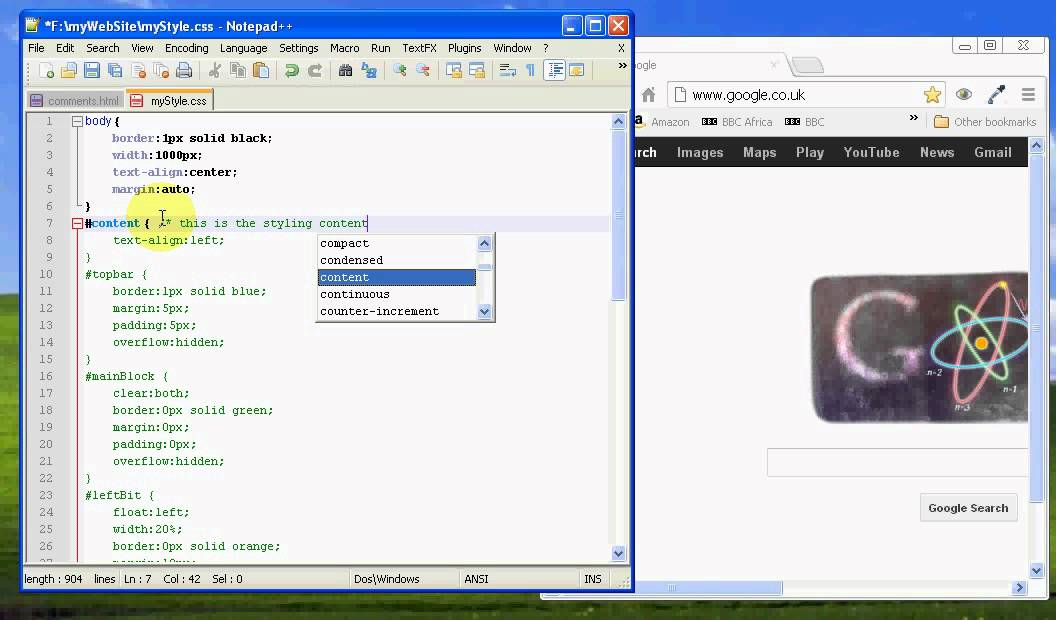This screenshot has height=620, width=1056.
Task: Click the Cut scissors icon
Action: tap(214, 71)
